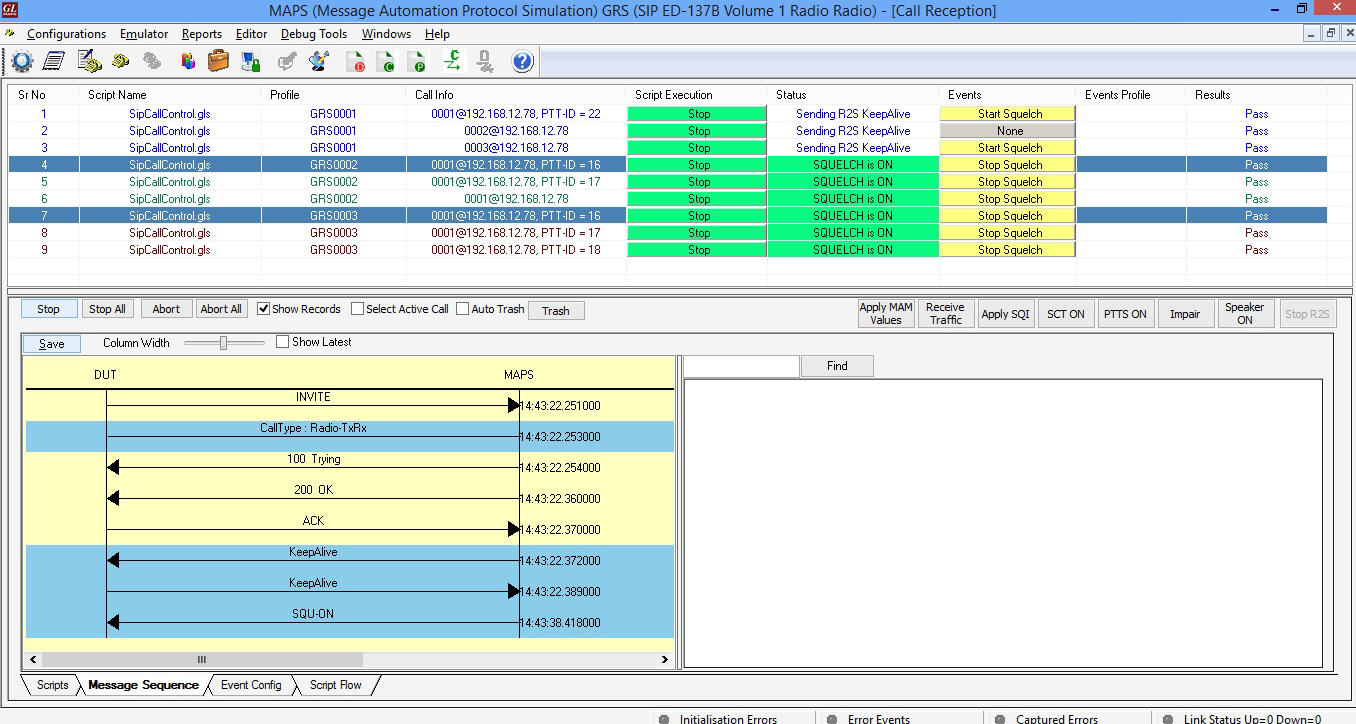The width and height of the screenshot is (1356, 724).
Task: Click the notepad with yellow phone toolbar icon
Action: click(89, 62)
